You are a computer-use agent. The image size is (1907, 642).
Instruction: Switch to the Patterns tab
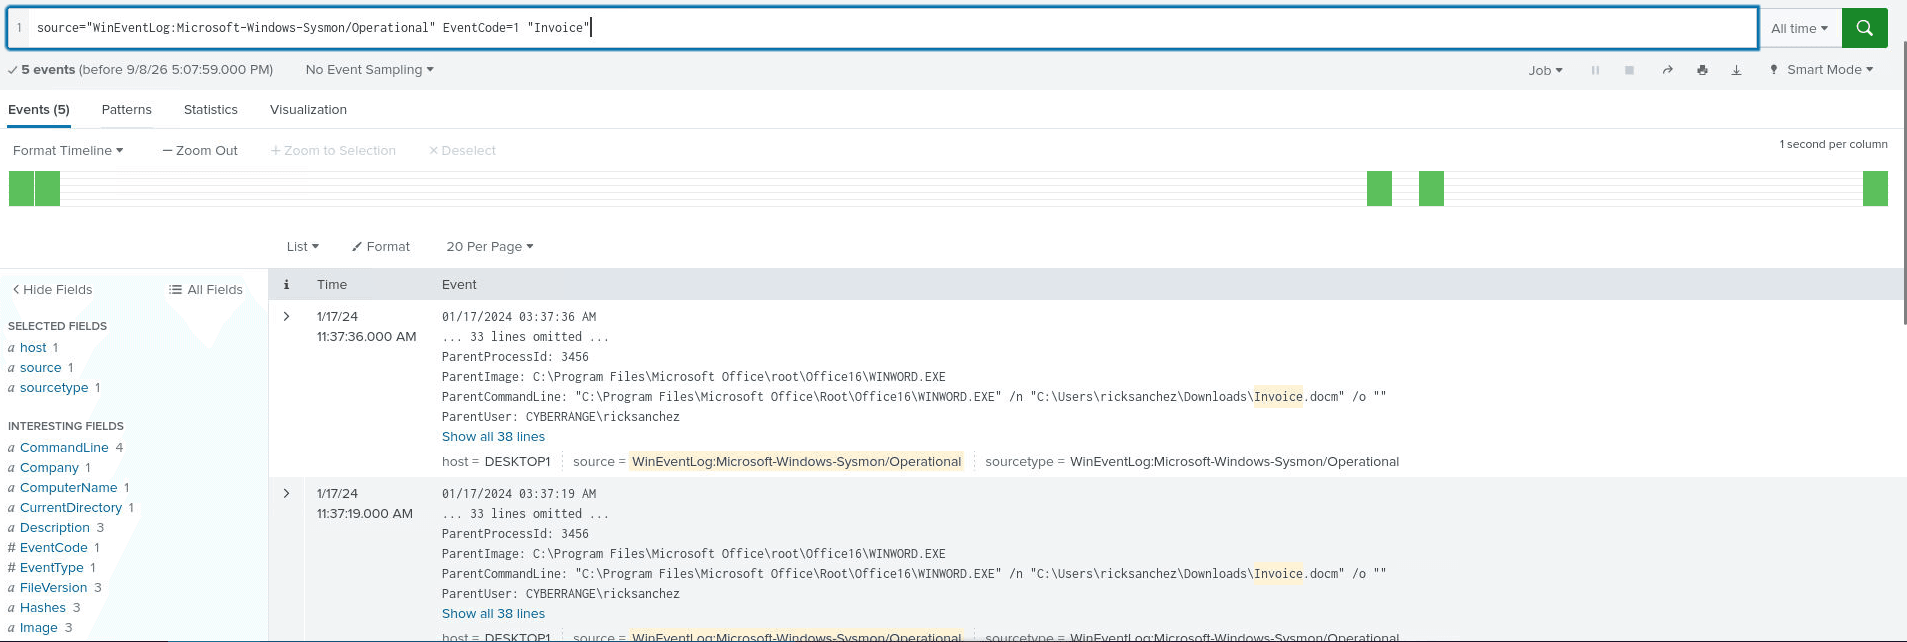127,110
